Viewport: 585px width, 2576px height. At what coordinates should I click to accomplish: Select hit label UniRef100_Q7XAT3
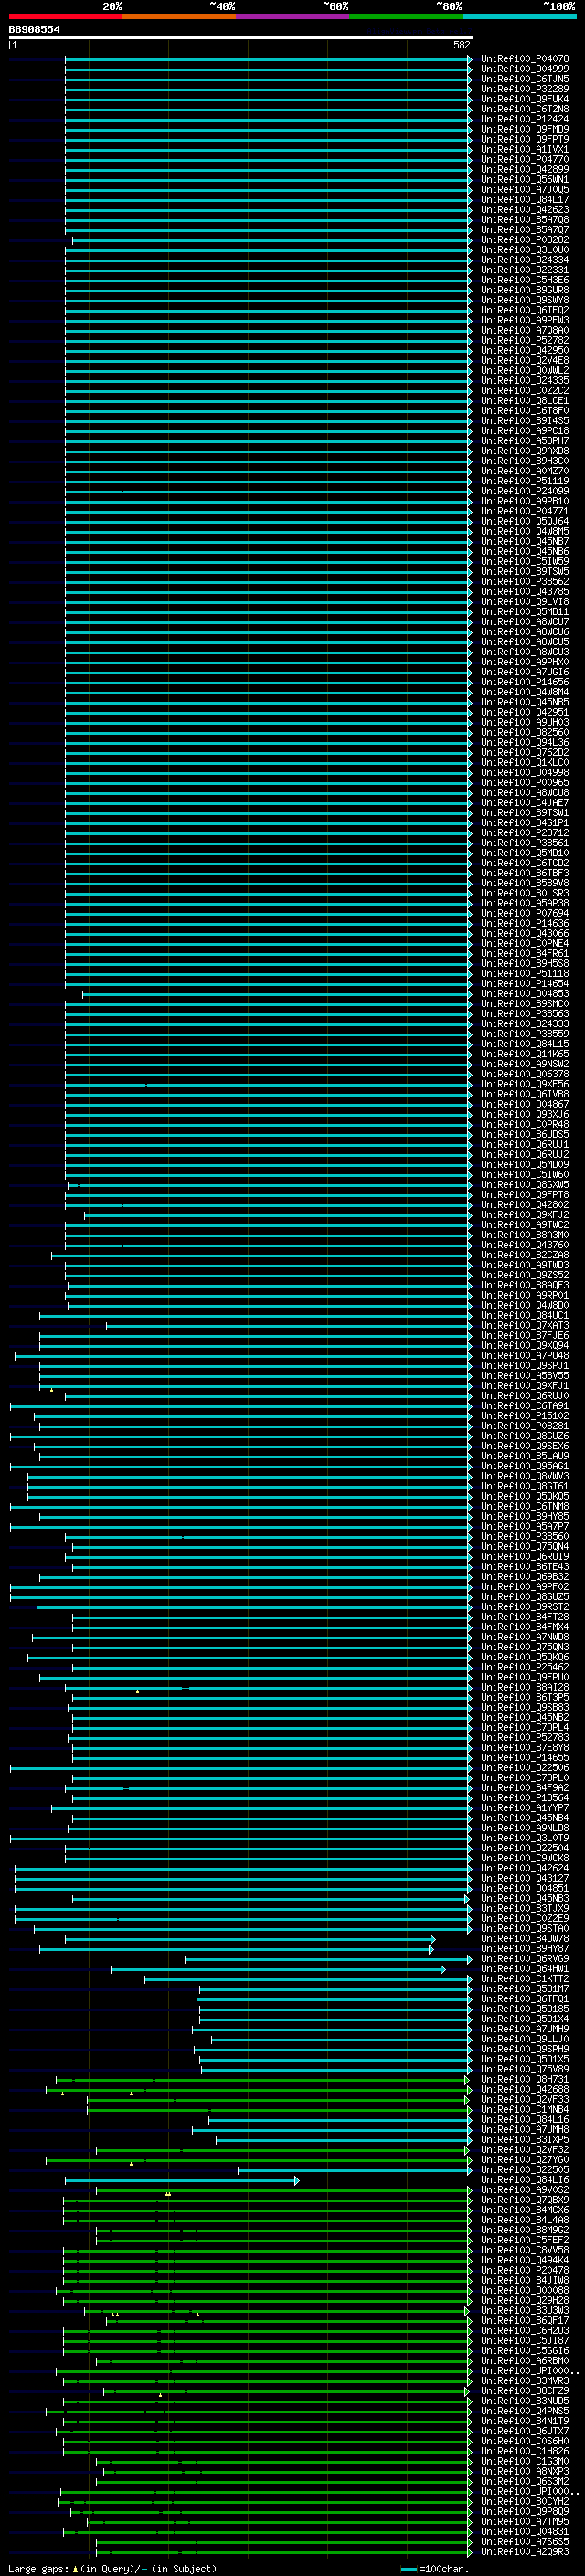tap(525, 1325)
